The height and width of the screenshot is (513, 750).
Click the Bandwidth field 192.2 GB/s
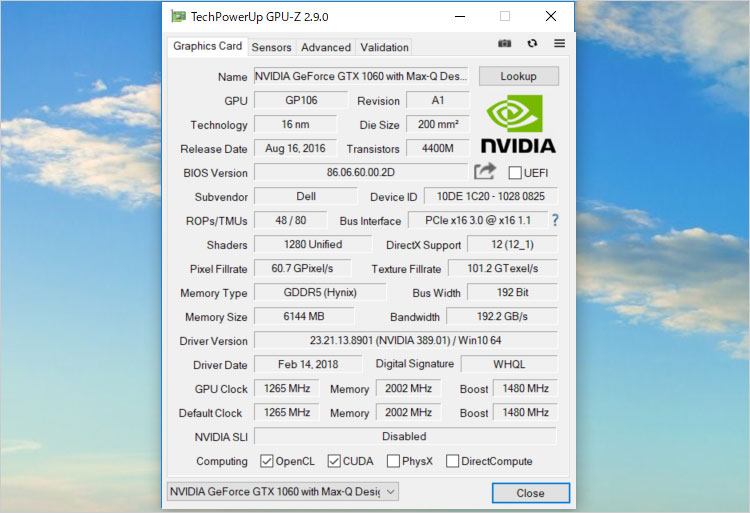502,316
